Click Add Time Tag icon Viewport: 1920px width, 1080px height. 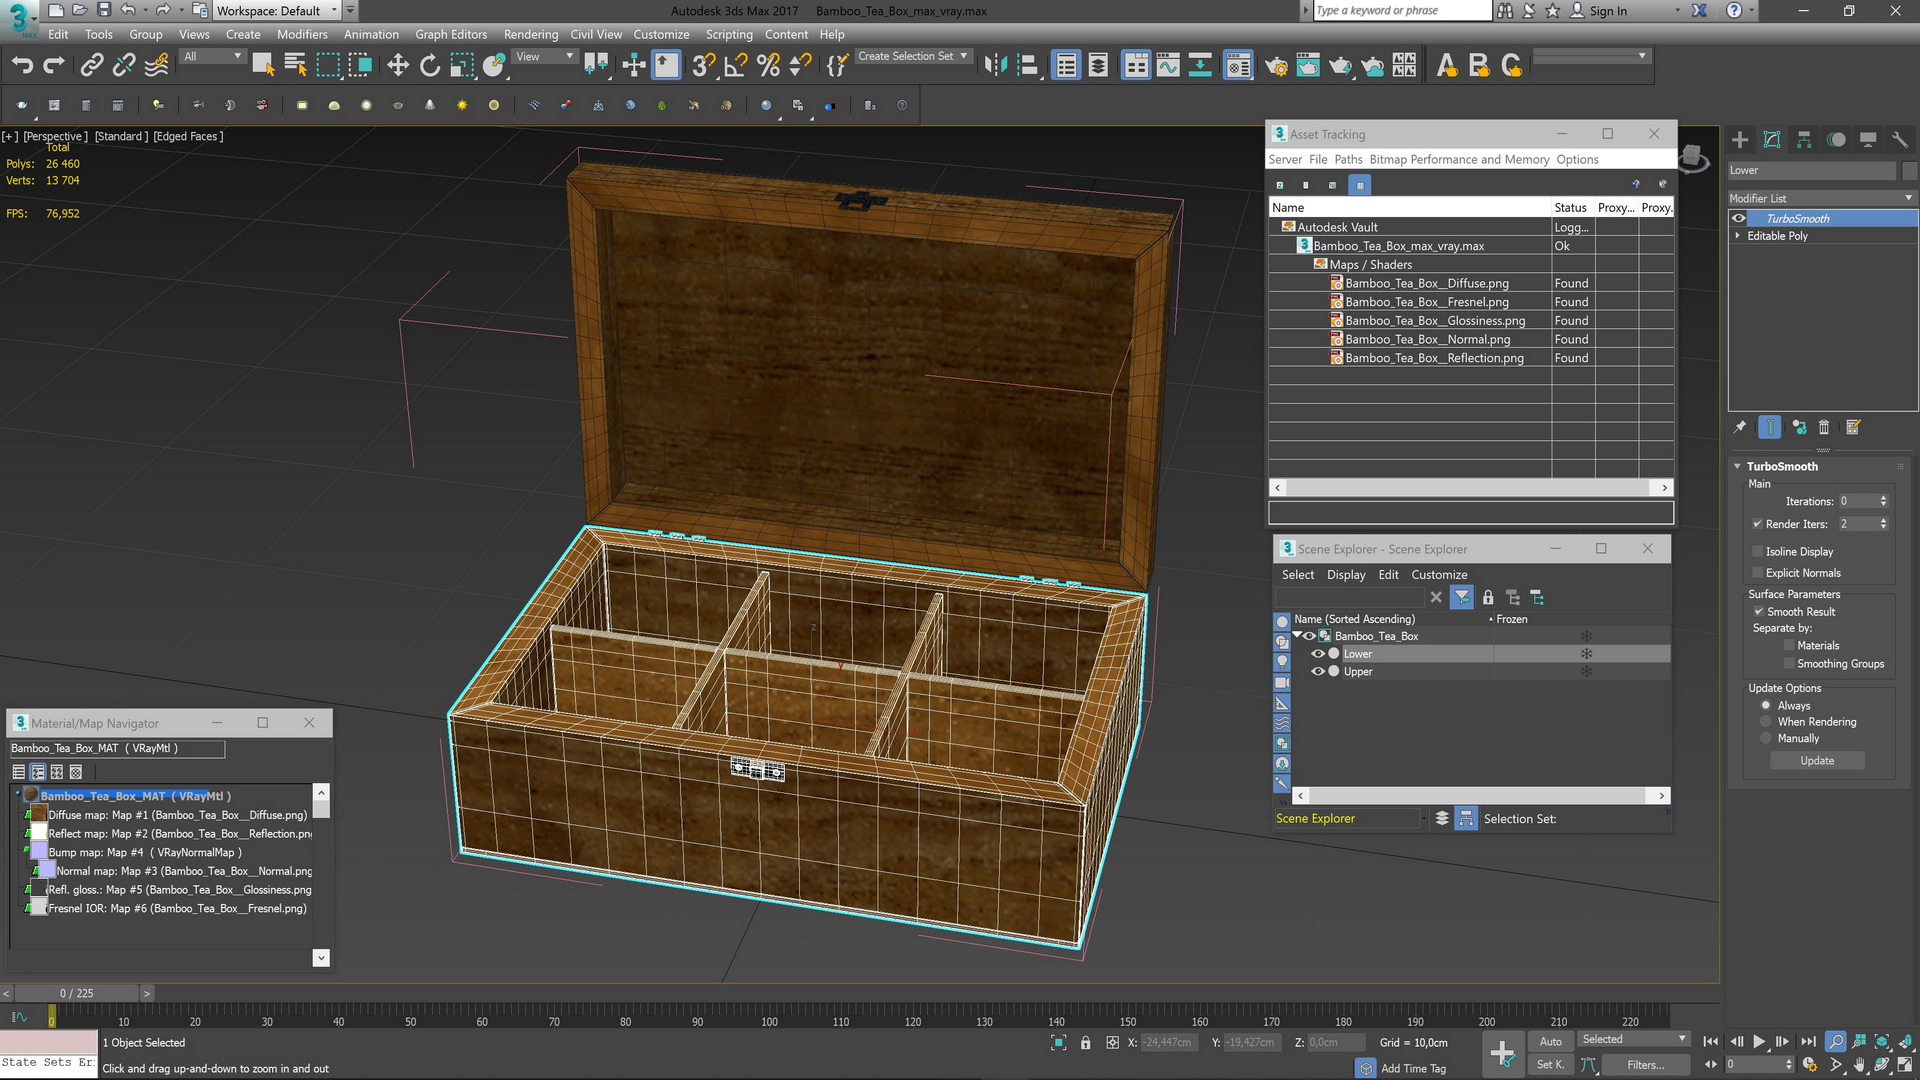point(1366,1068)
